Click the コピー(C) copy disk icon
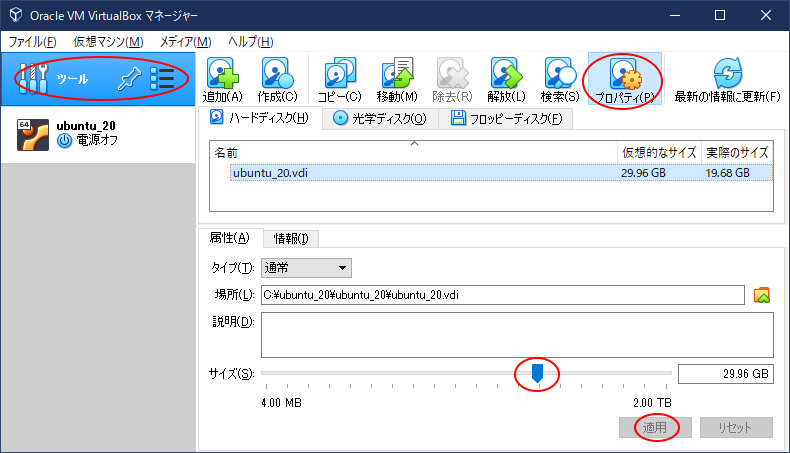Screen dimensions: 790x453 coord(340,74)
